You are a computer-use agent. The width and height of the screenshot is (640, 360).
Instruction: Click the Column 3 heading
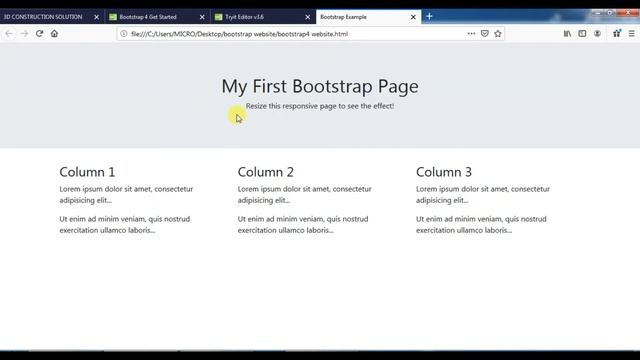click(x=444, y=172)
